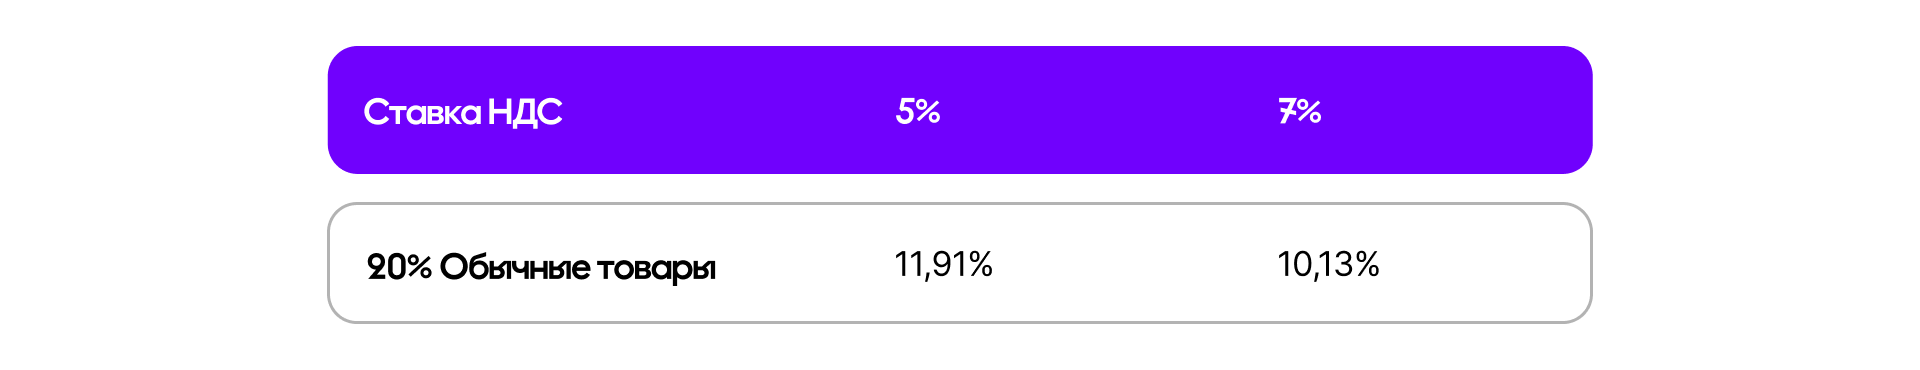Click the "НДС" abbreviation in header
Screen dimensions: 1920x370
coord(525,112)
